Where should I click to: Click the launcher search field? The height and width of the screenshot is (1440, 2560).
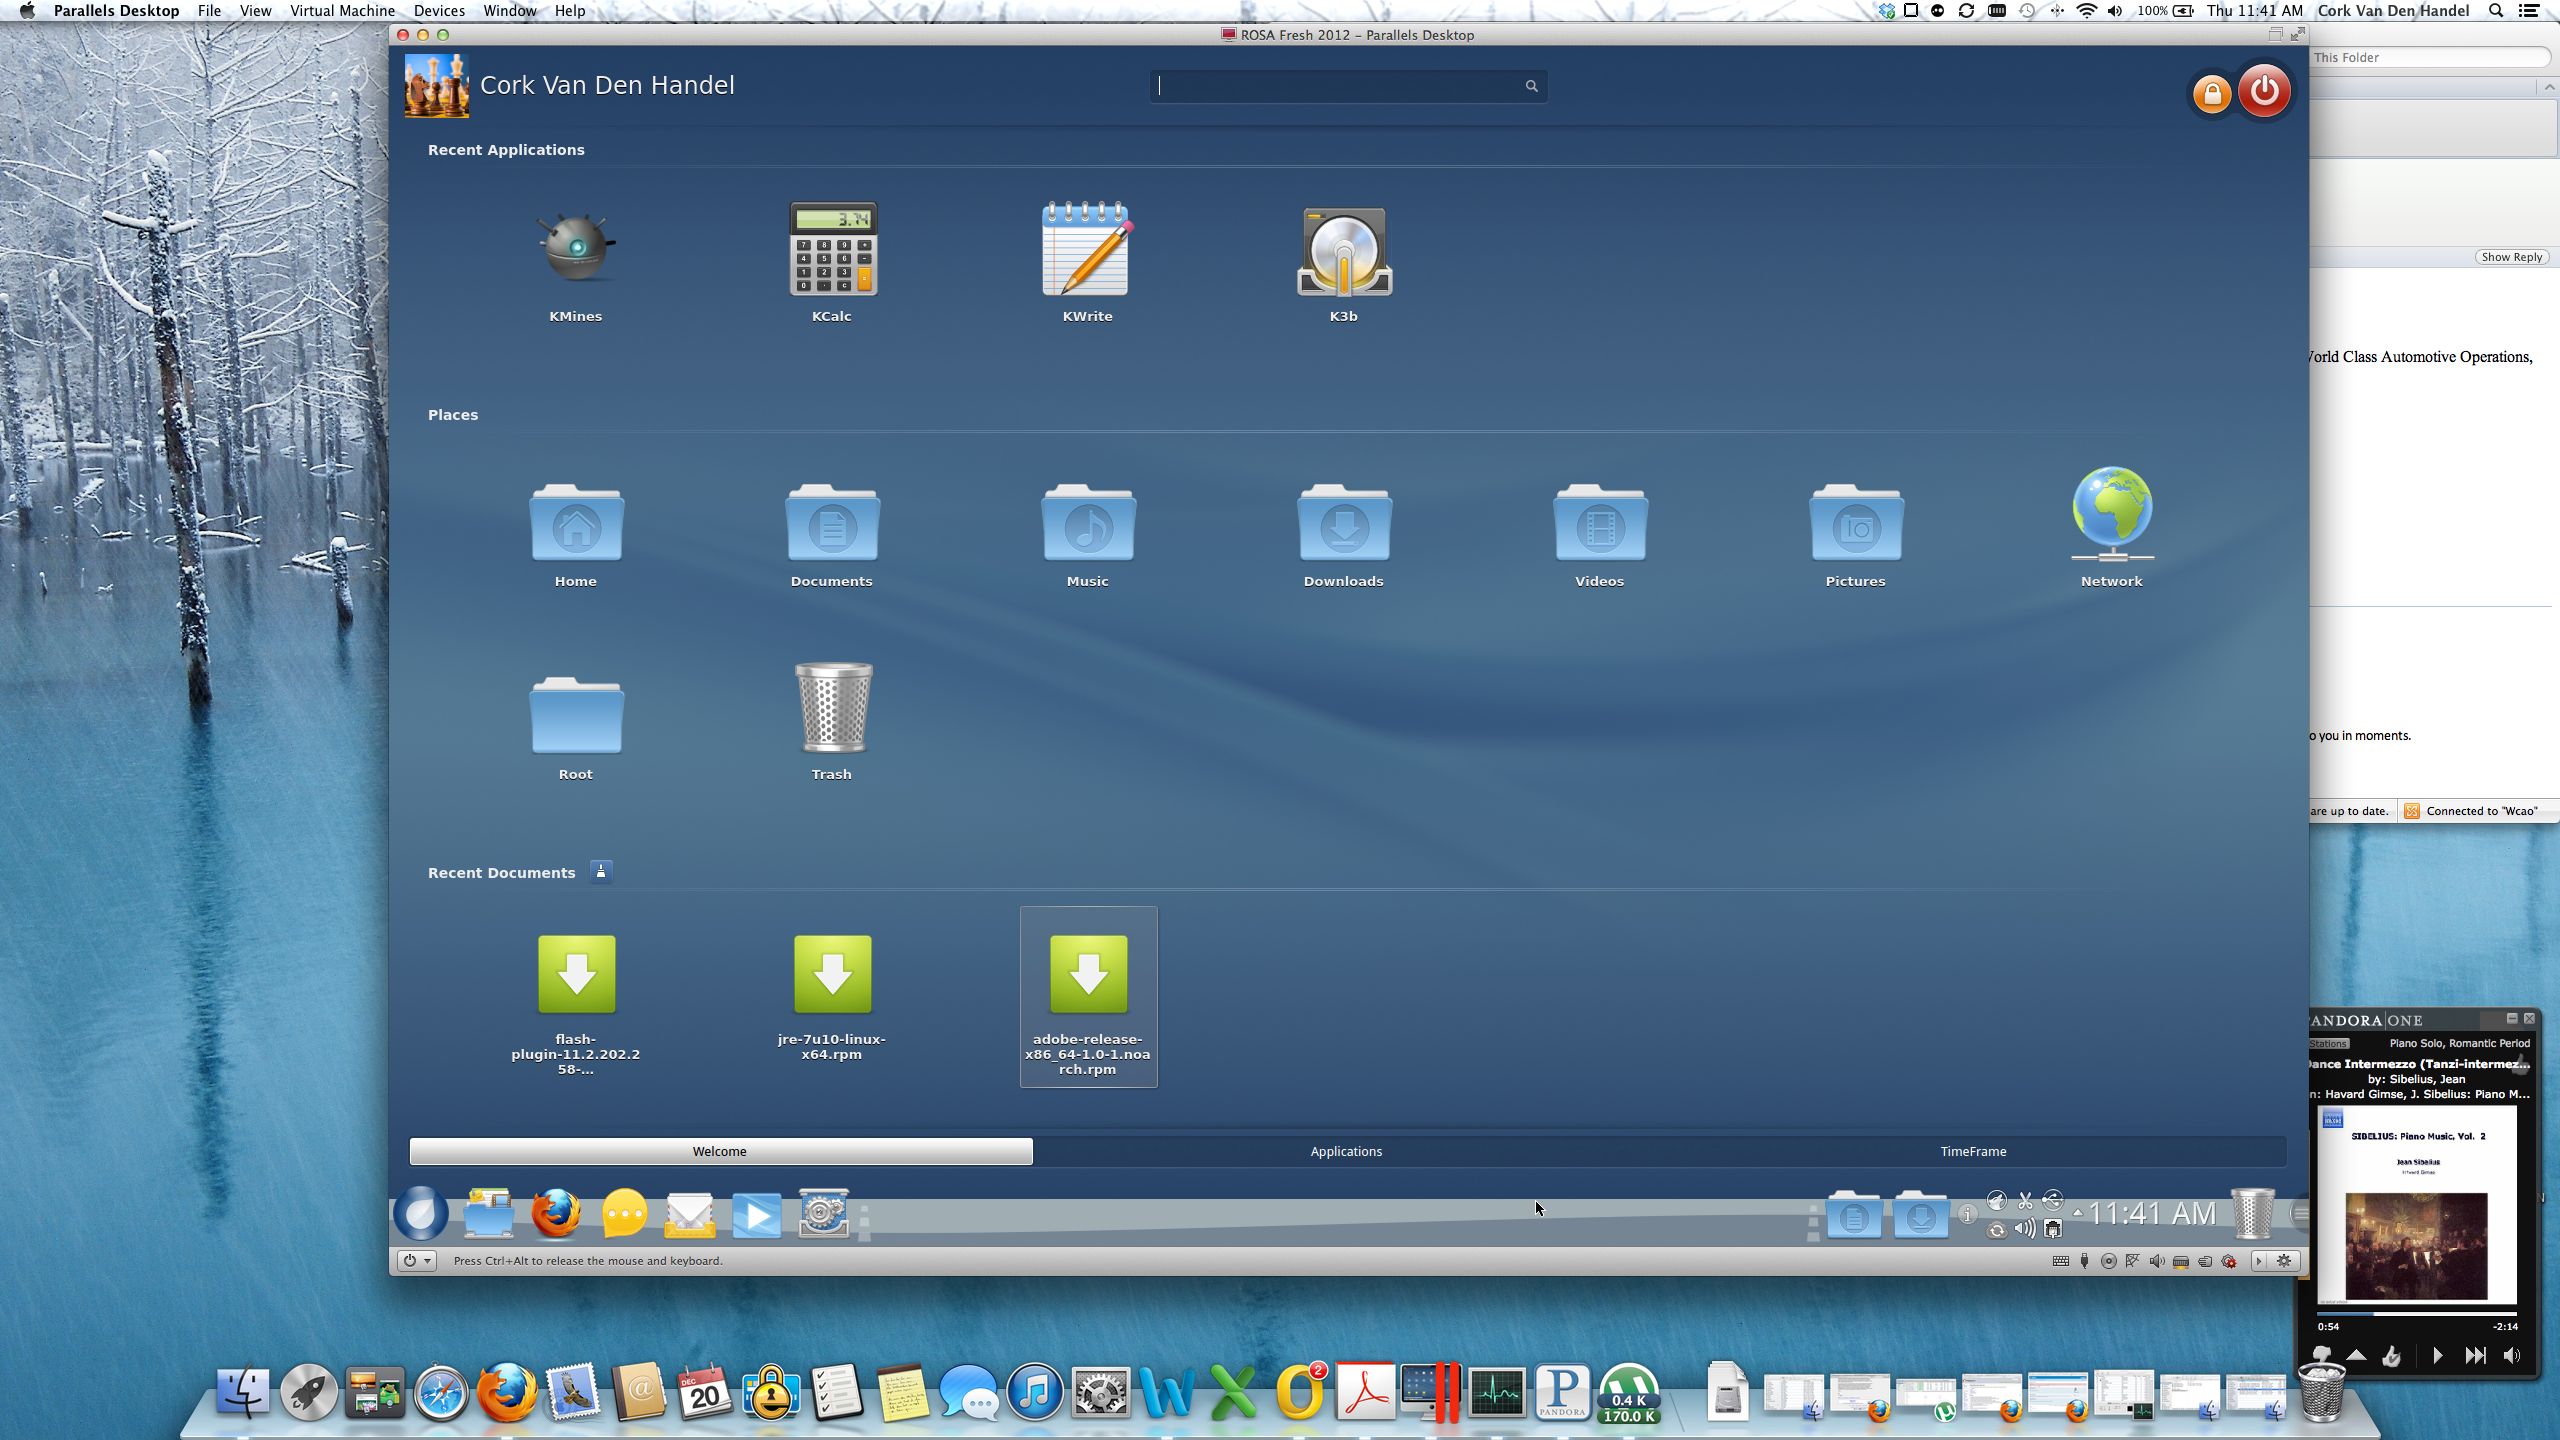(x=1340, y=87)
